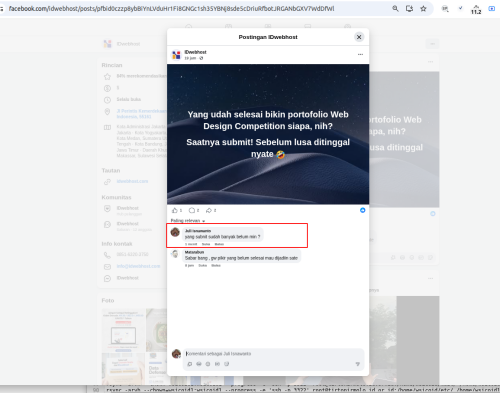Expand the Paling relevan comment sorting dropdown
Image resolution: width=500 pixels, height=393 pixels.
[188, 221]
